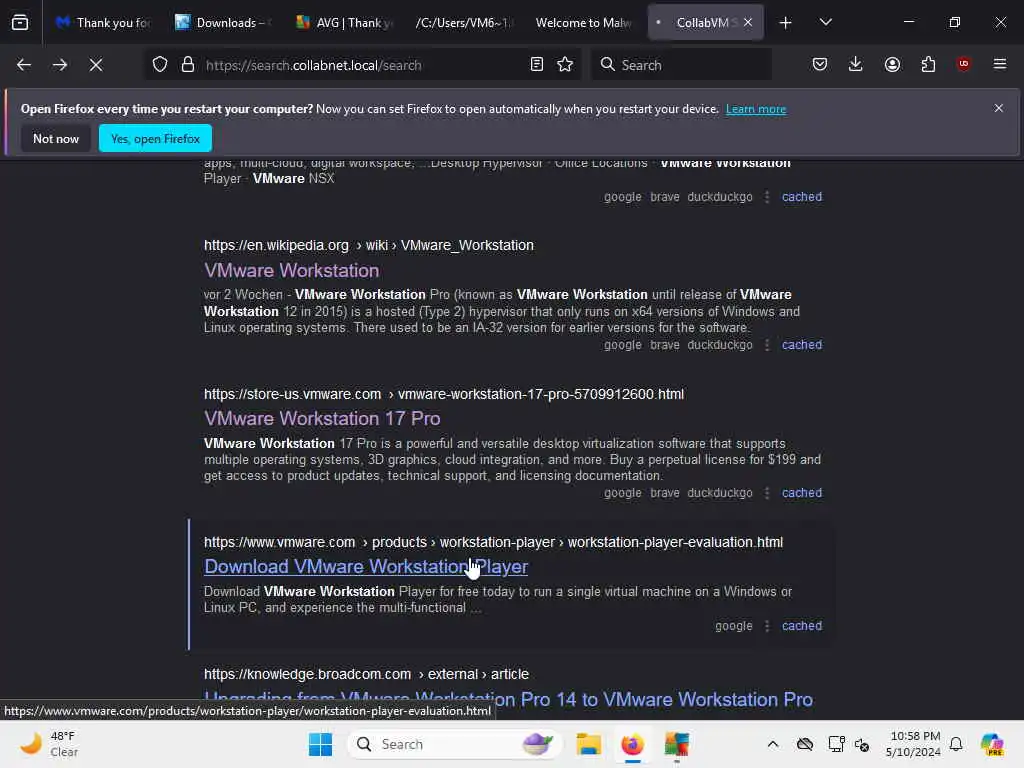Close the CollabVM tab
This screenshot has height=768, width=1024.
pos(748,23)
